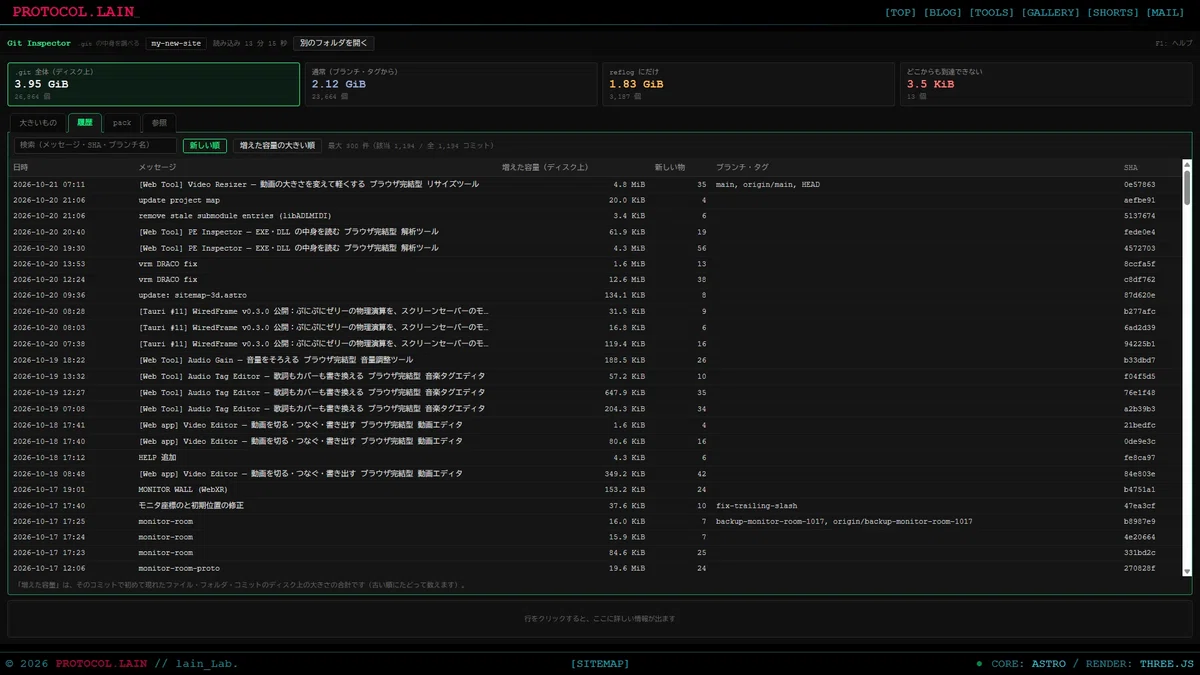The width and height of the screenshot is (1200, 675).
Task: Click the my-new-site folder name label
Action: point(176,43)
